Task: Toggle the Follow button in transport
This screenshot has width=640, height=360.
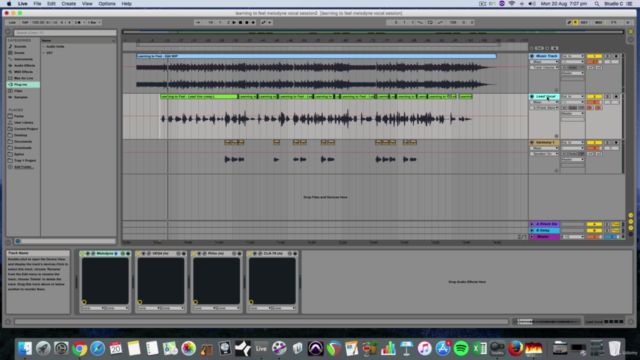Action: click(198, 22)
